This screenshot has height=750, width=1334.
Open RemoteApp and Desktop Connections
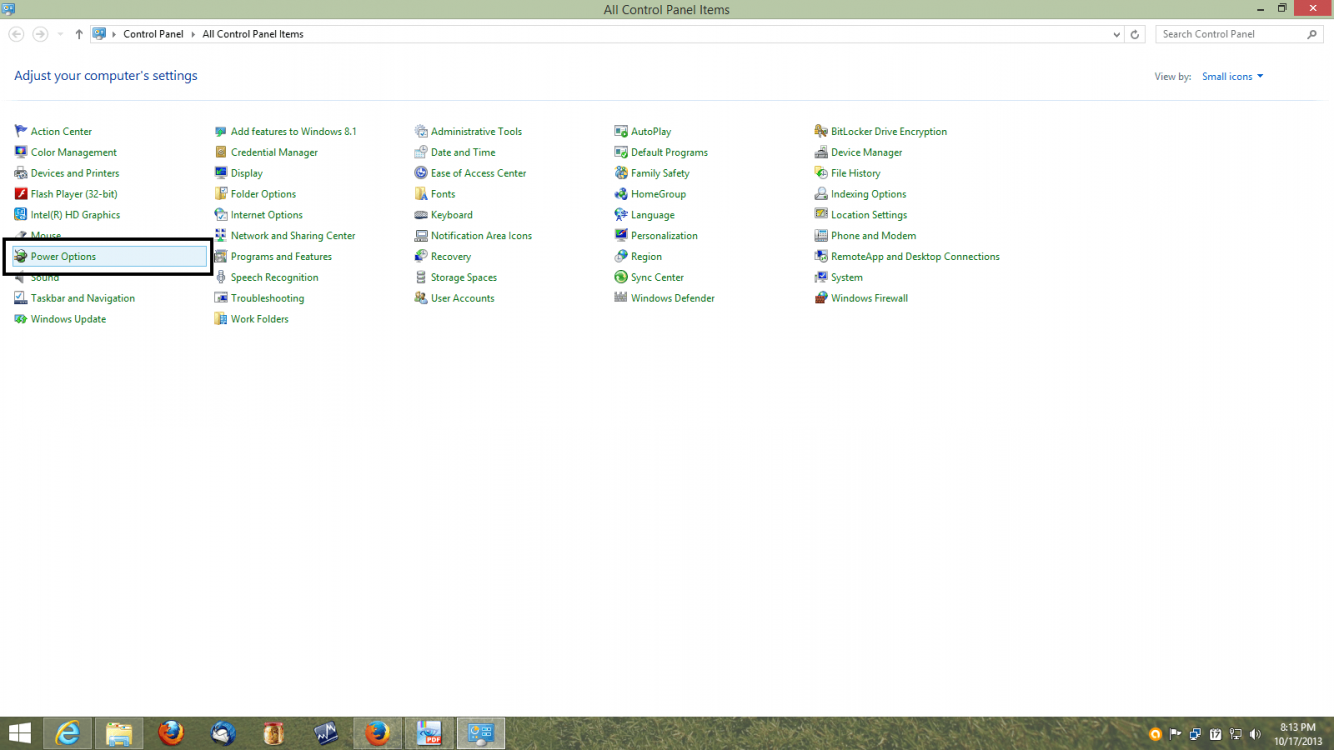tap(915, 257)
